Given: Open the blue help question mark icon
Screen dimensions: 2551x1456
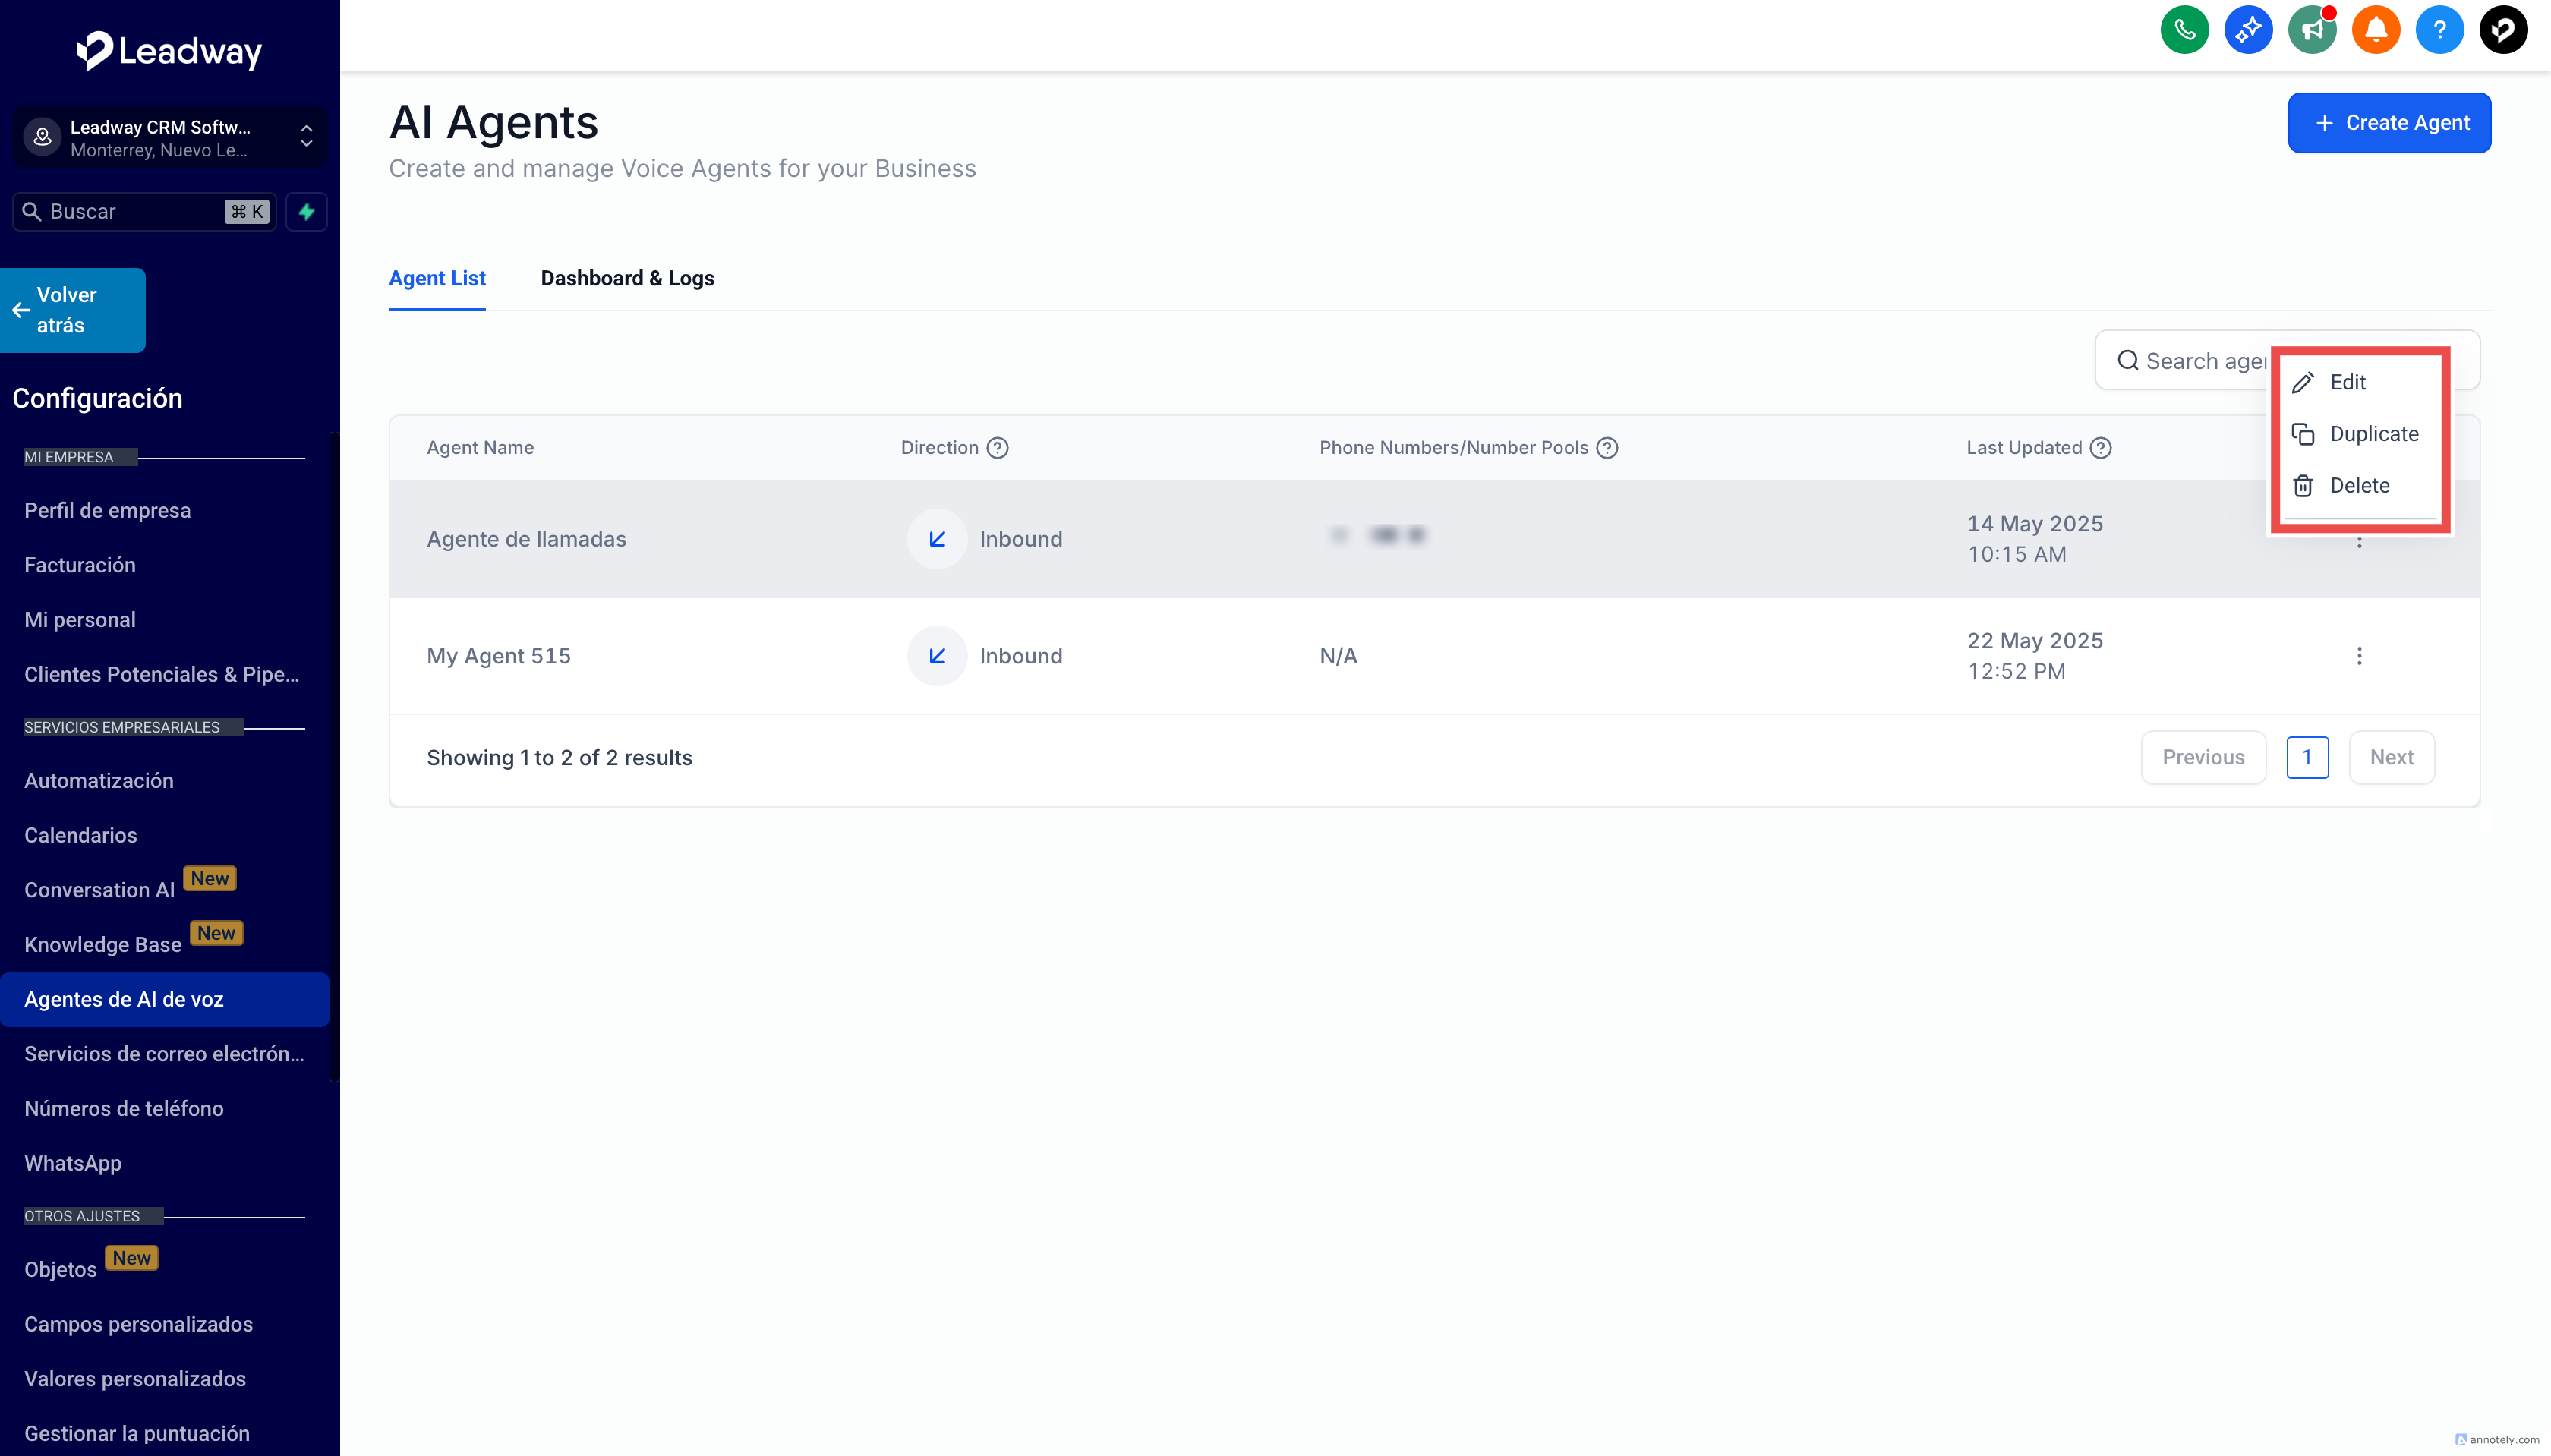Looking at the screenshot, I should point(2439,30).
